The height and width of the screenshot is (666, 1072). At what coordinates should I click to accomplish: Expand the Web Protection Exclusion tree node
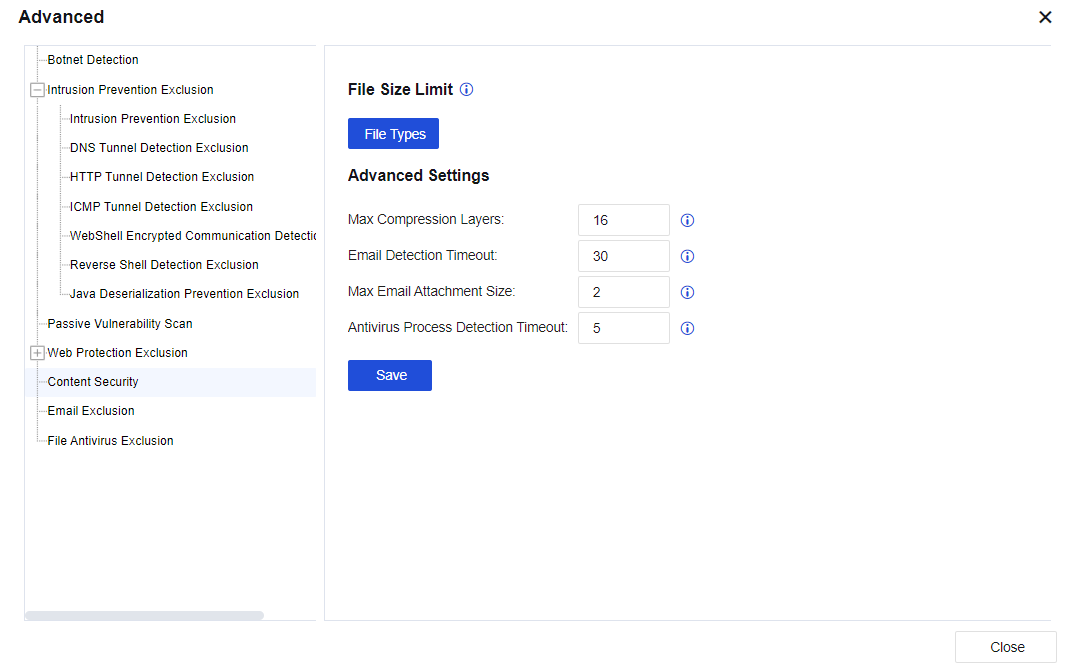pos(38,353)
